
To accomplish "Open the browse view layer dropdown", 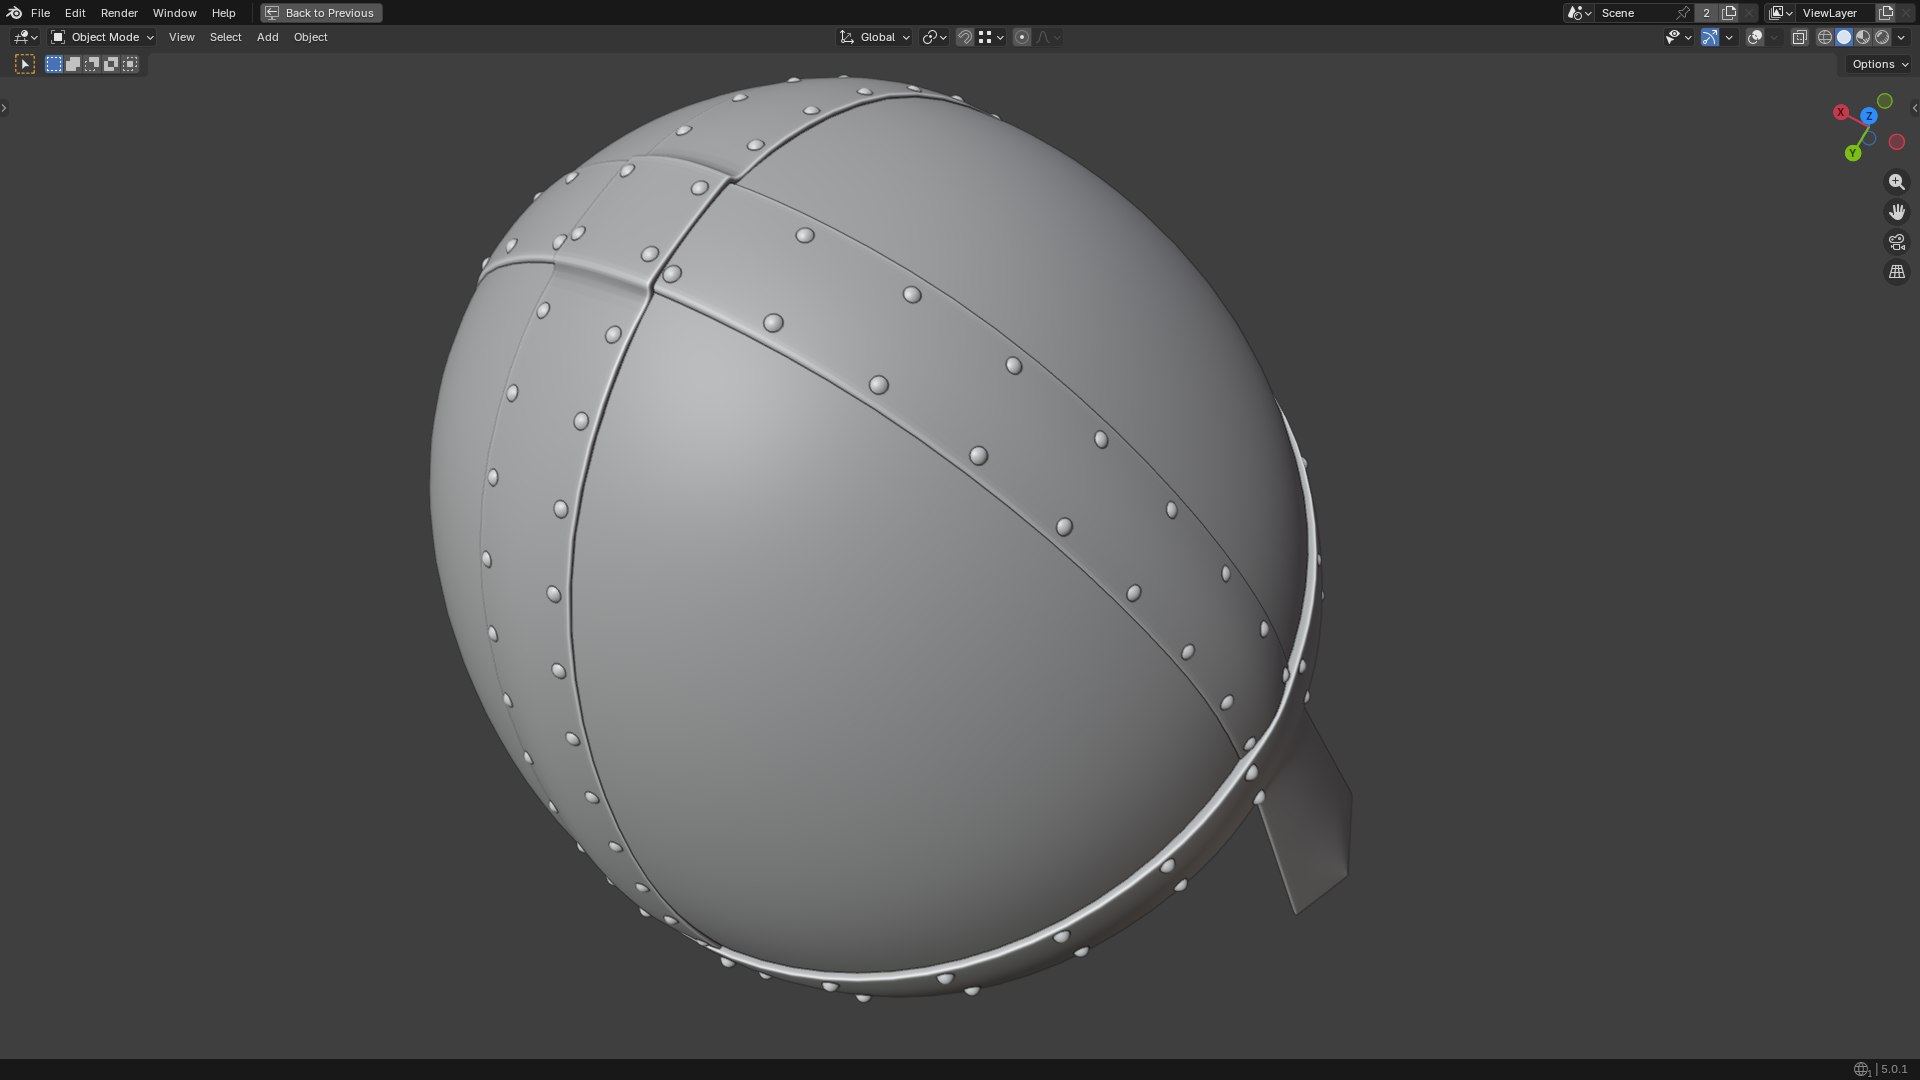I will point(1780,13).
